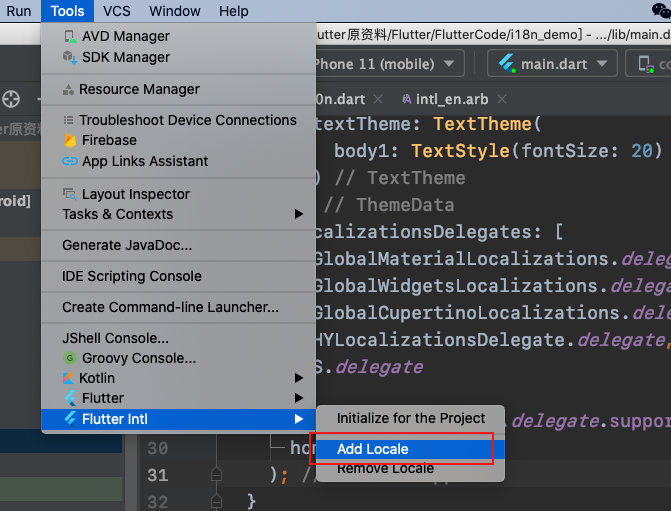Click TextStyle in the code editor
The image size is (671, 511).
click(x=460, y=151)
